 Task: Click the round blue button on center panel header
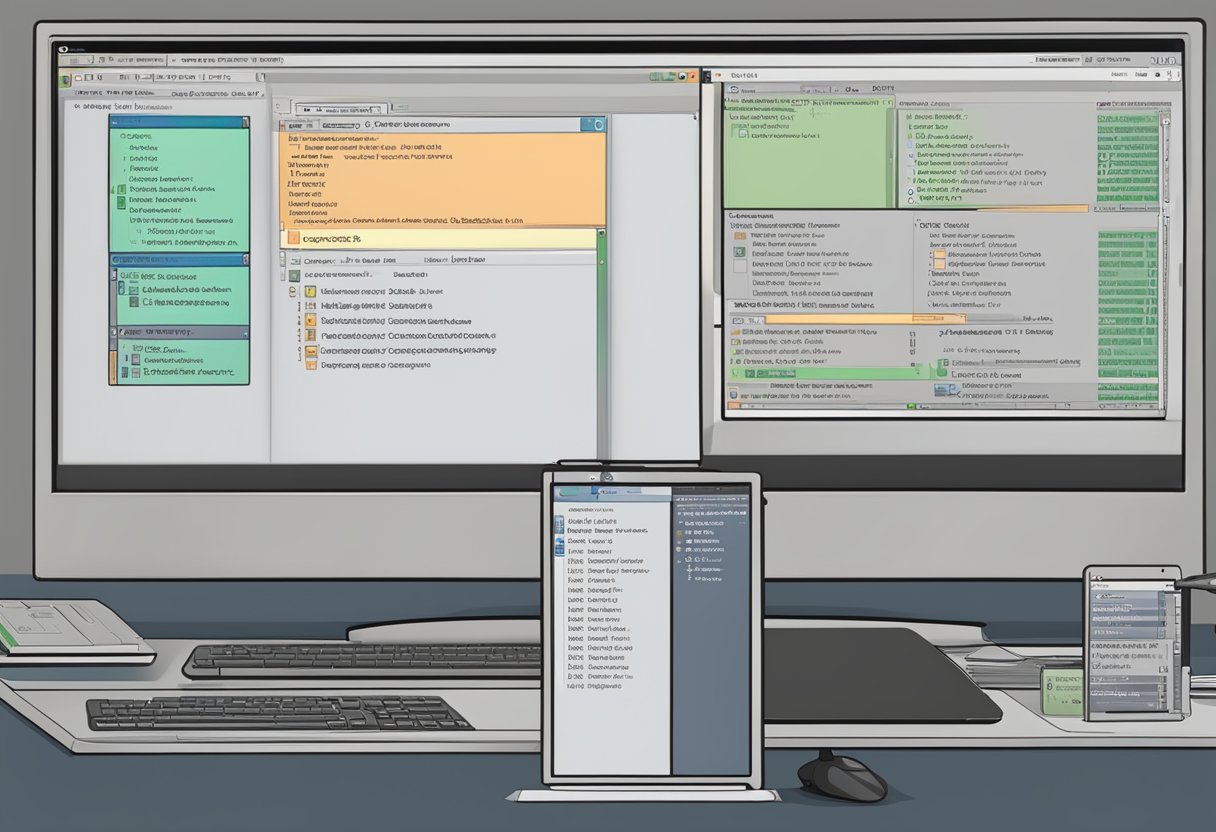(598, 125)
